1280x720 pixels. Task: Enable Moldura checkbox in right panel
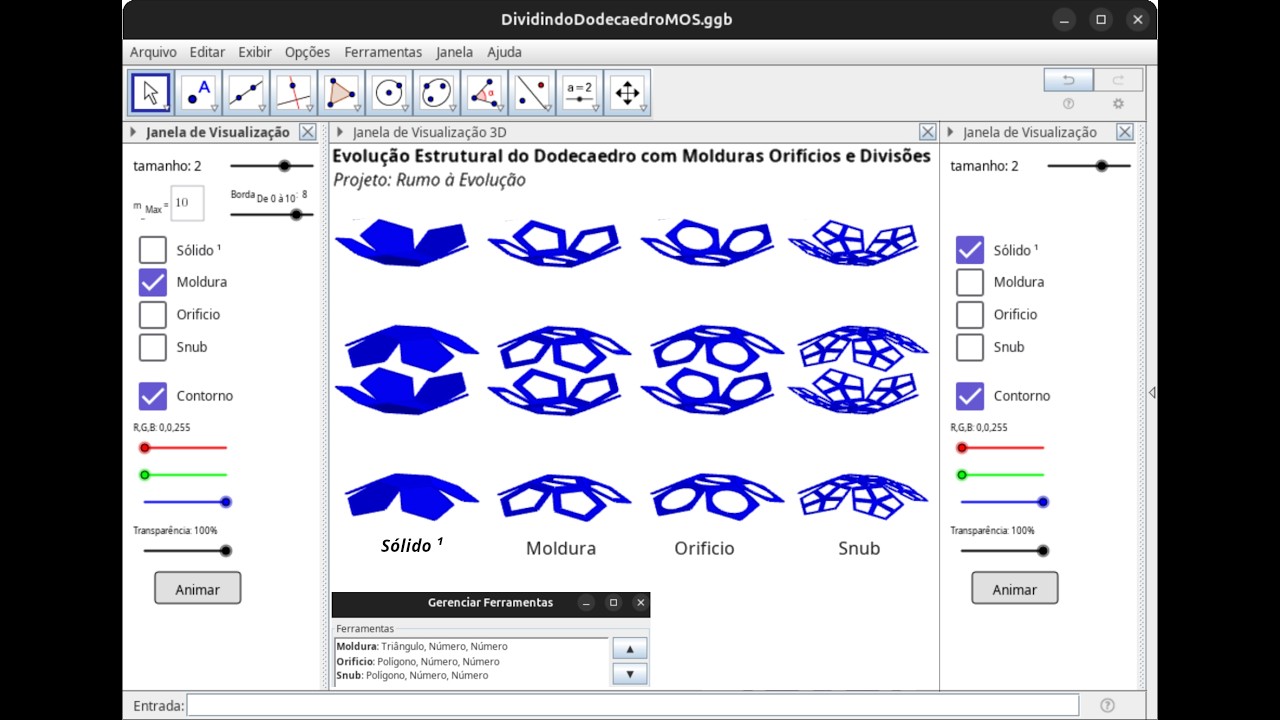pos(969,282)
